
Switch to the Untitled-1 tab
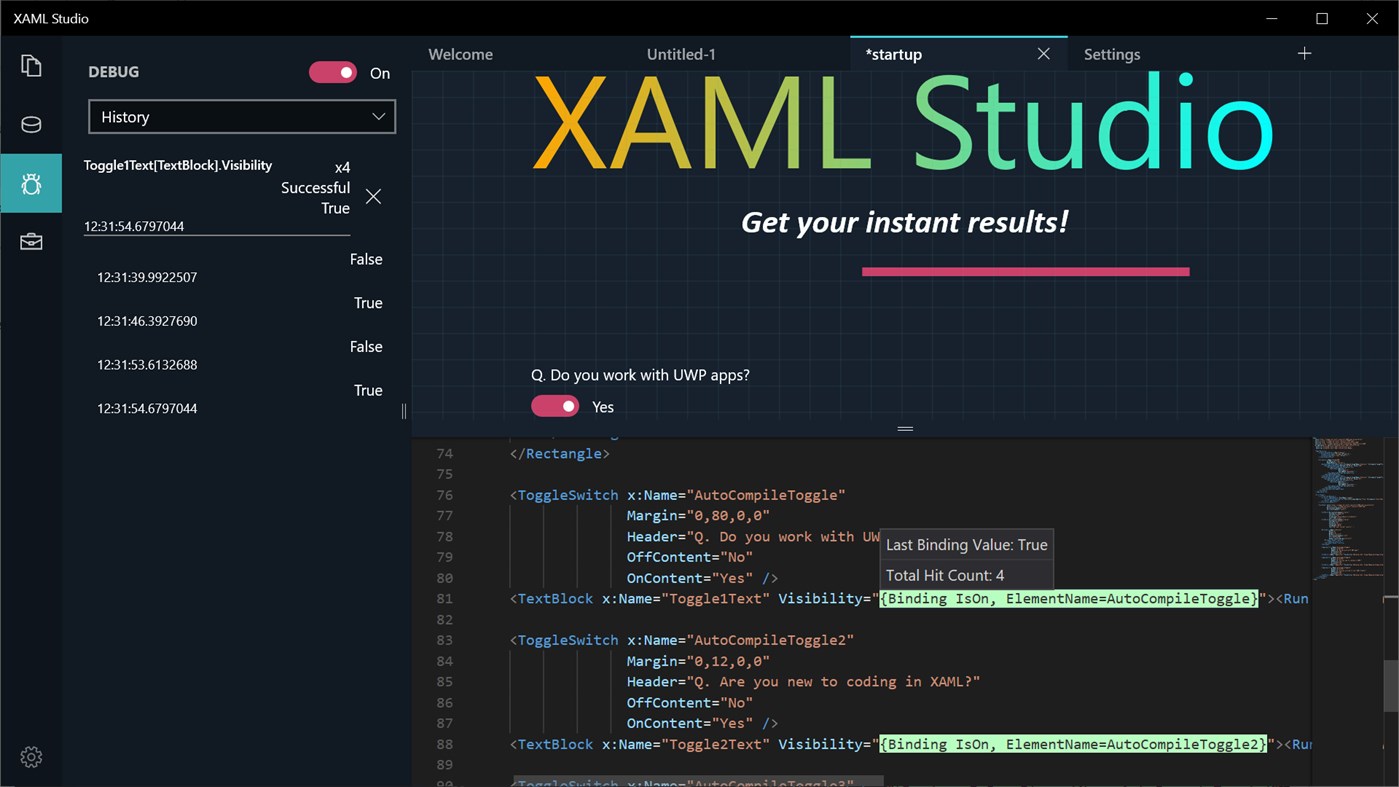click(x=681, y=54)
